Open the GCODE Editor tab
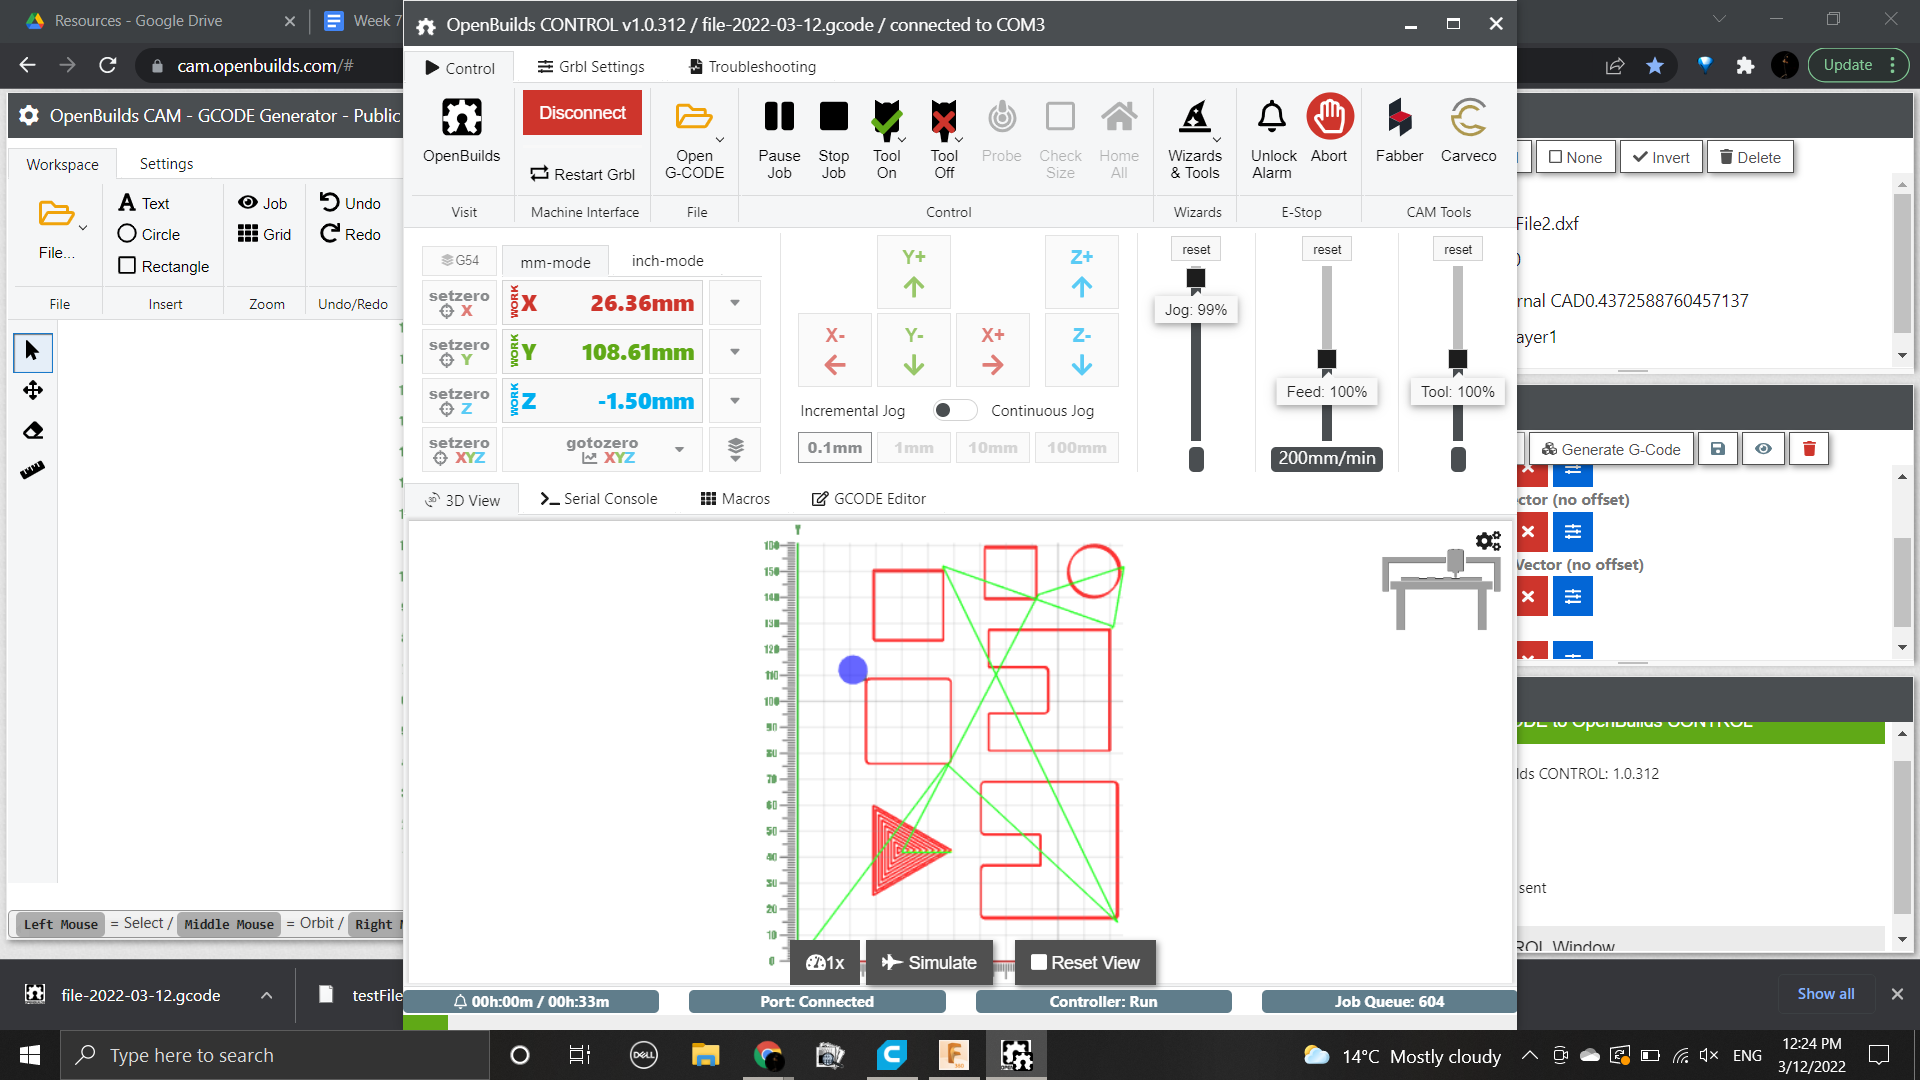Image resolution: width=1920 pixels, height=1080 pixels. click(x=868, y=499)
